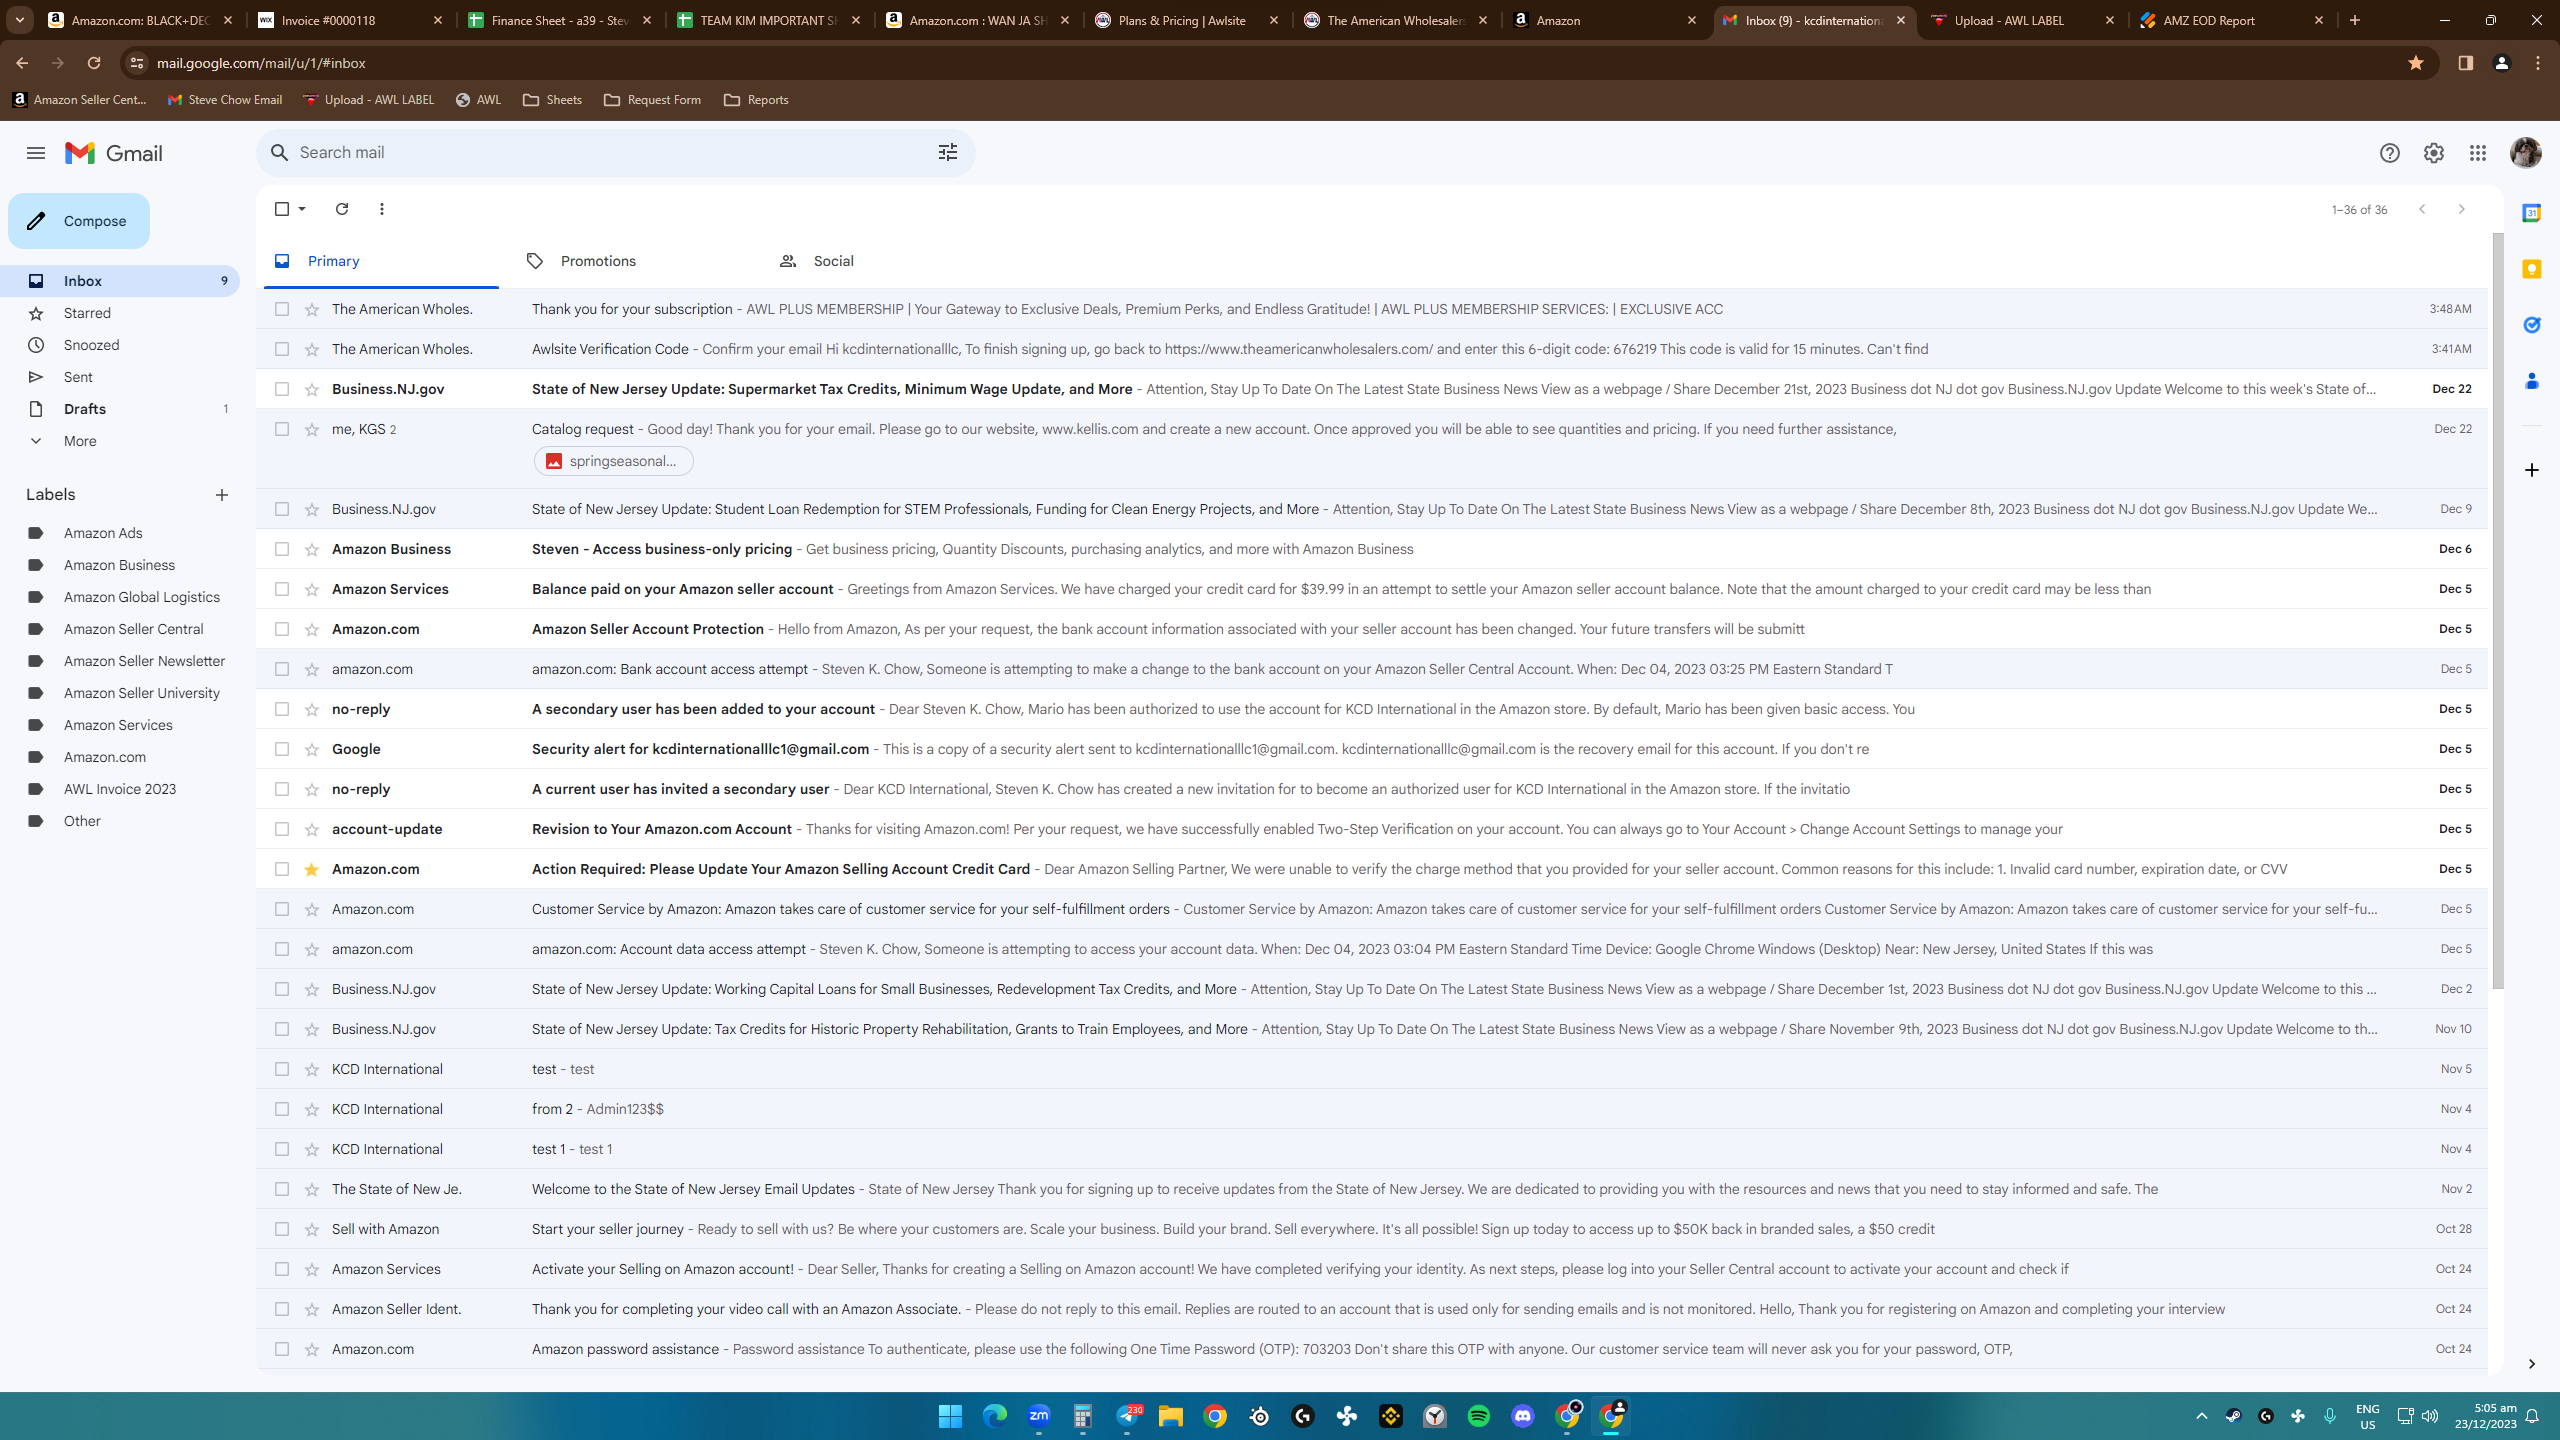Open AWL Invoice 2023 label
Screen dimensions: 2560x1440
tap(120, 789)
